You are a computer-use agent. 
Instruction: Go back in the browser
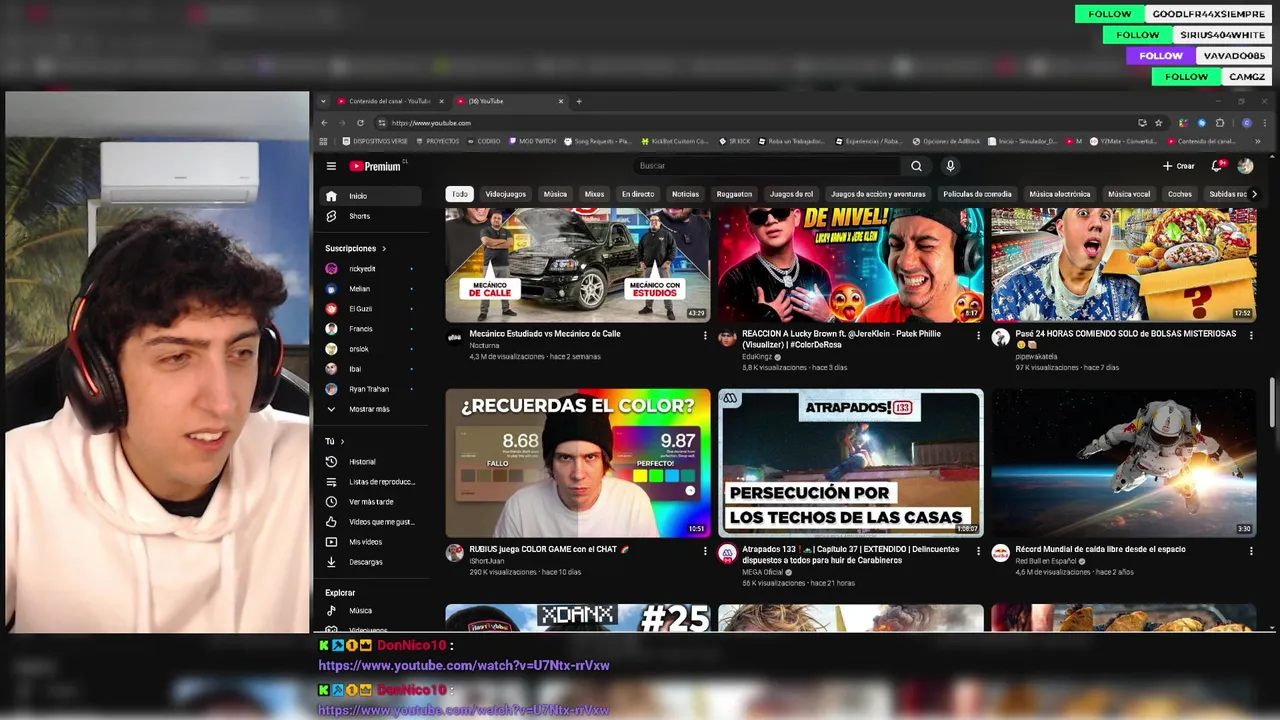pos(324,123)
